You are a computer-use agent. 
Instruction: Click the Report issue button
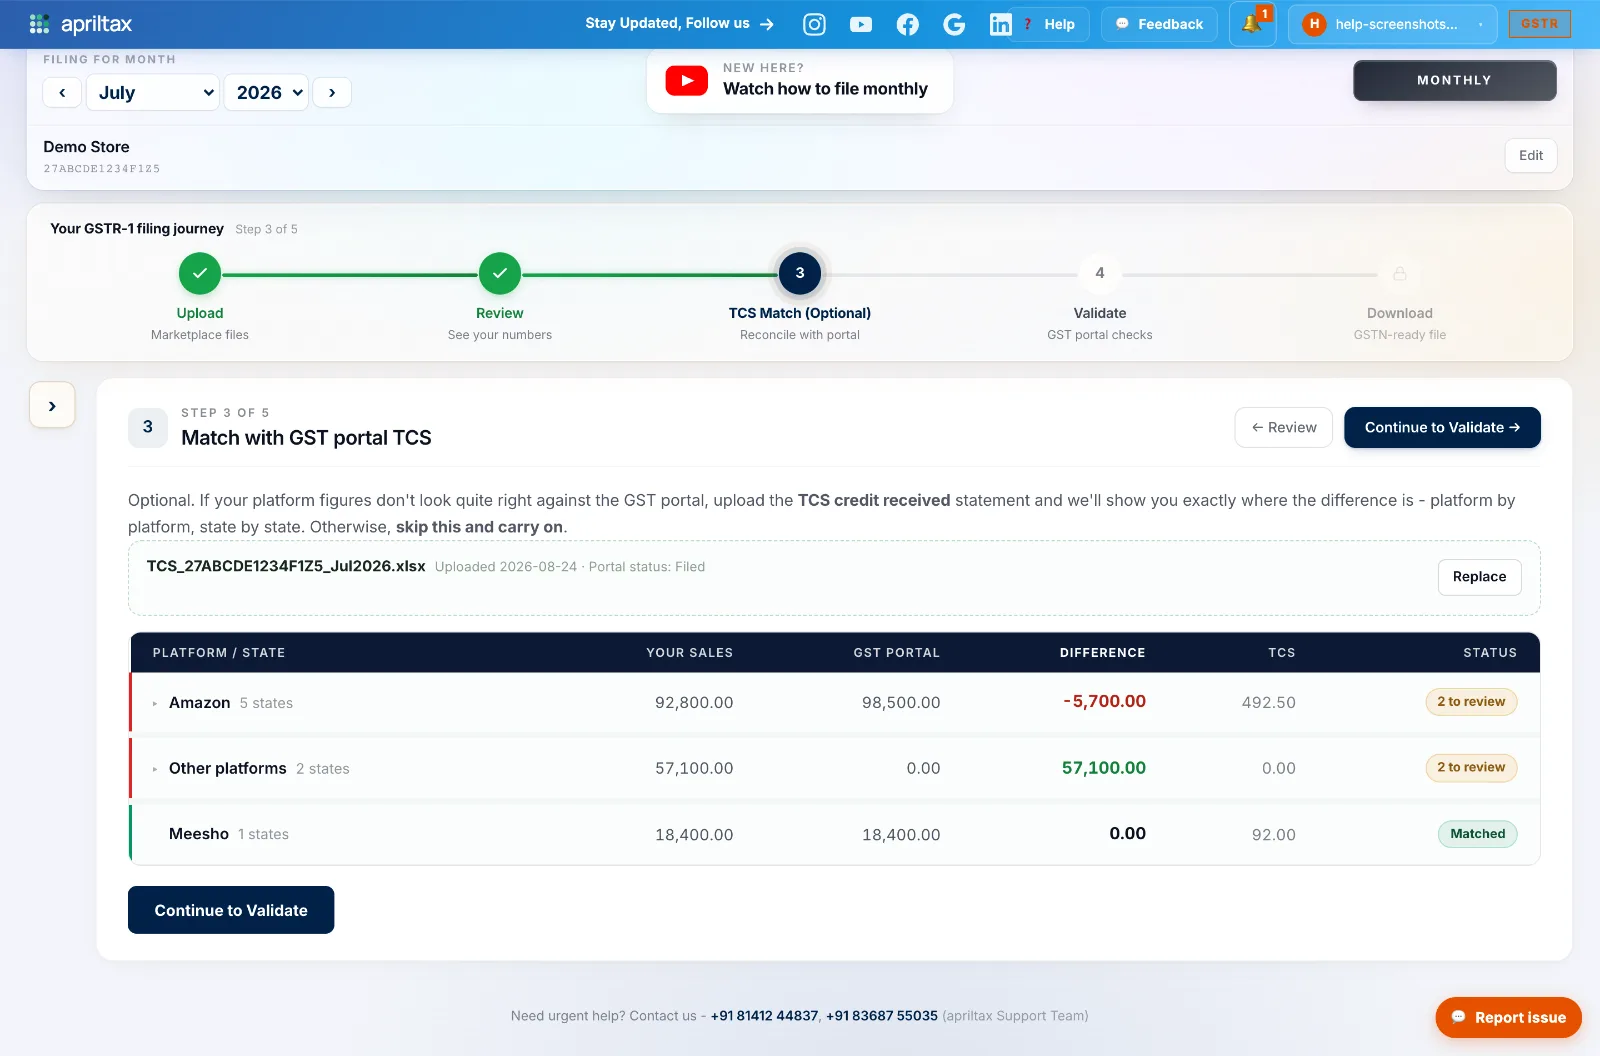[x=1508, y=1018]
